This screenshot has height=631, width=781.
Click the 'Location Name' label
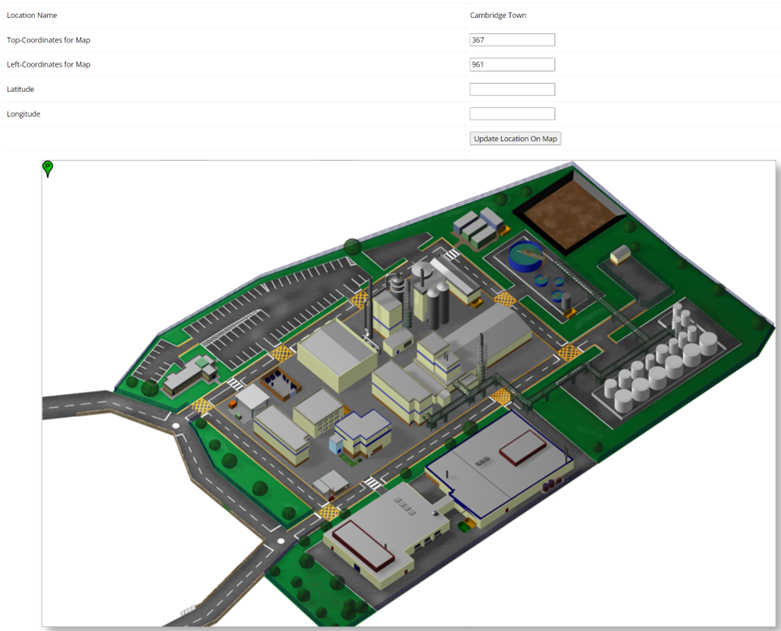[32, 15]
